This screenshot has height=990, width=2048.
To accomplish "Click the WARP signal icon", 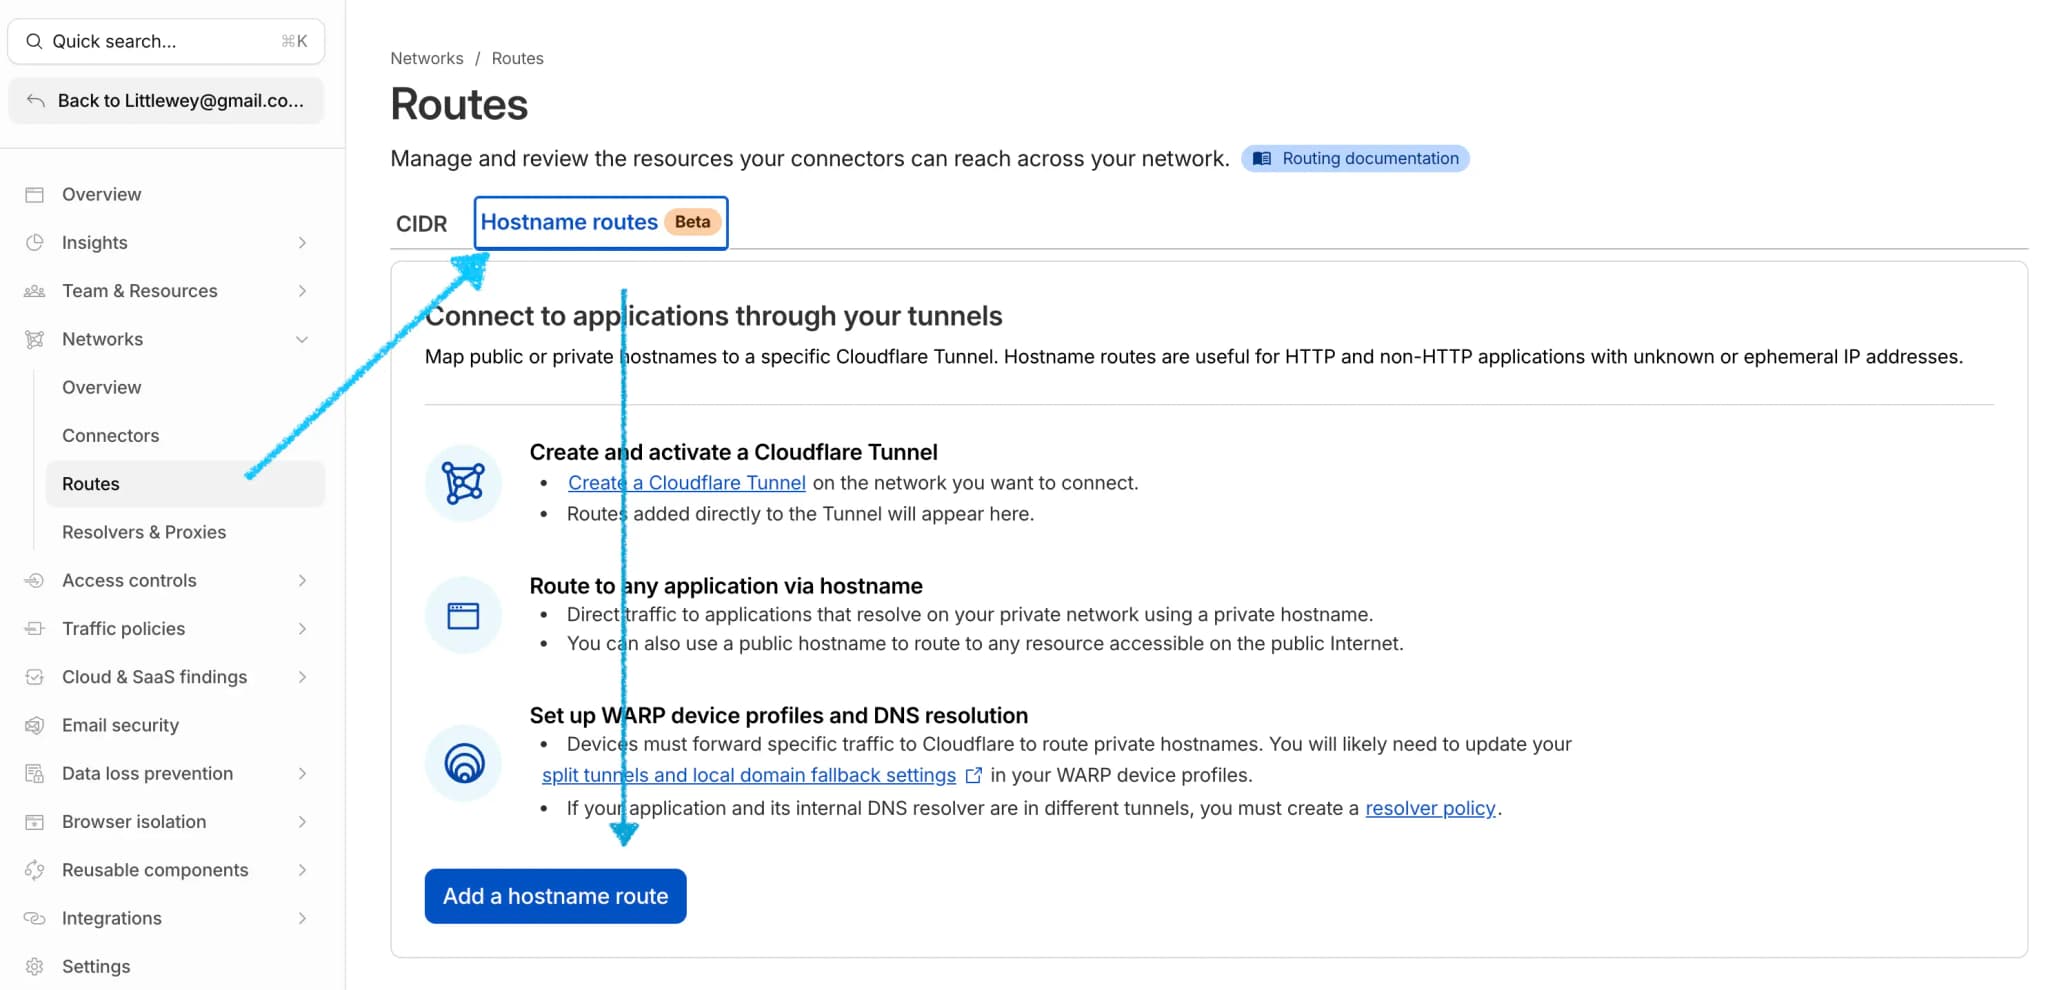I will pyautogui.click(x=463, y=763).
